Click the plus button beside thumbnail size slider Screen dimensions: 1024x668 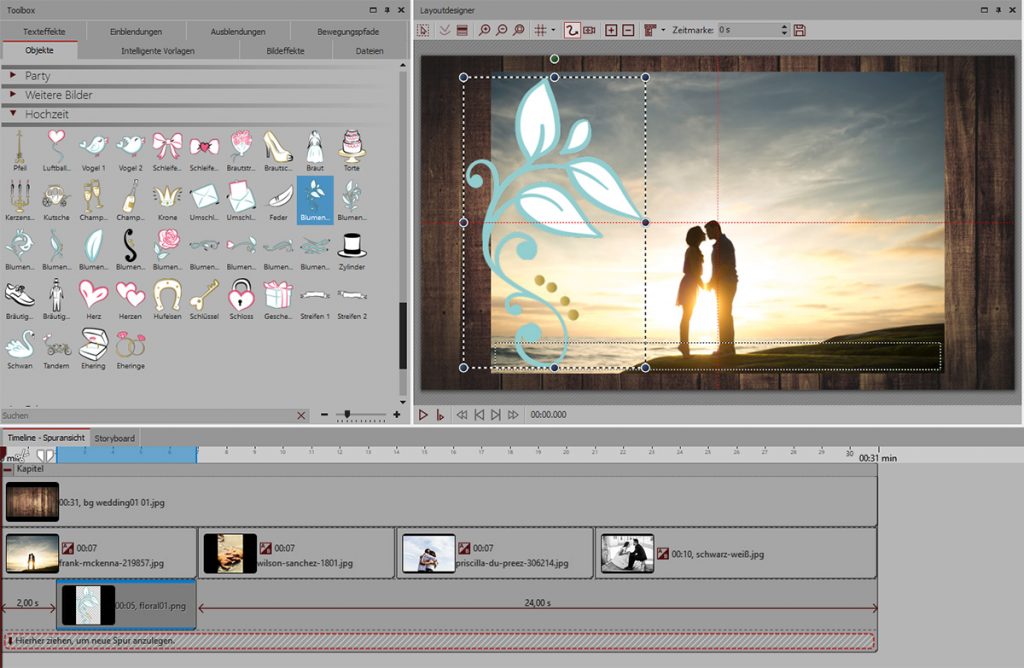(x=396, y=414)
